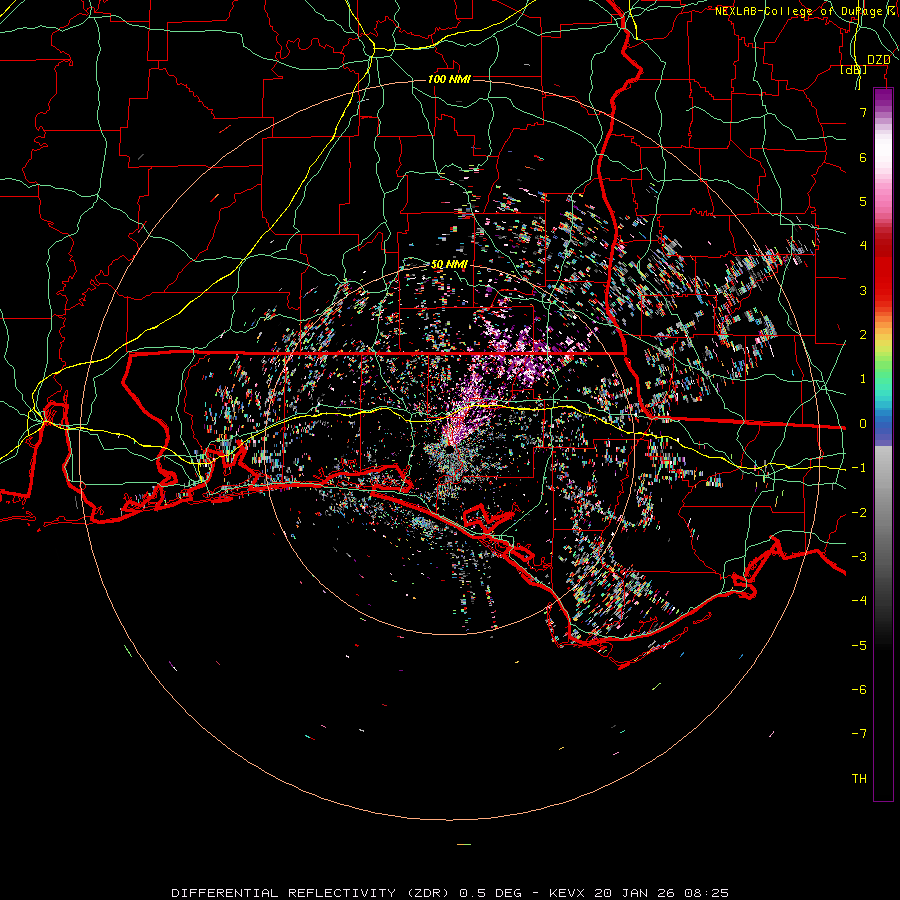The height and width of the screenshot is (900, 900).
Task: Click the scale value 5
Action: pos(863,201)
